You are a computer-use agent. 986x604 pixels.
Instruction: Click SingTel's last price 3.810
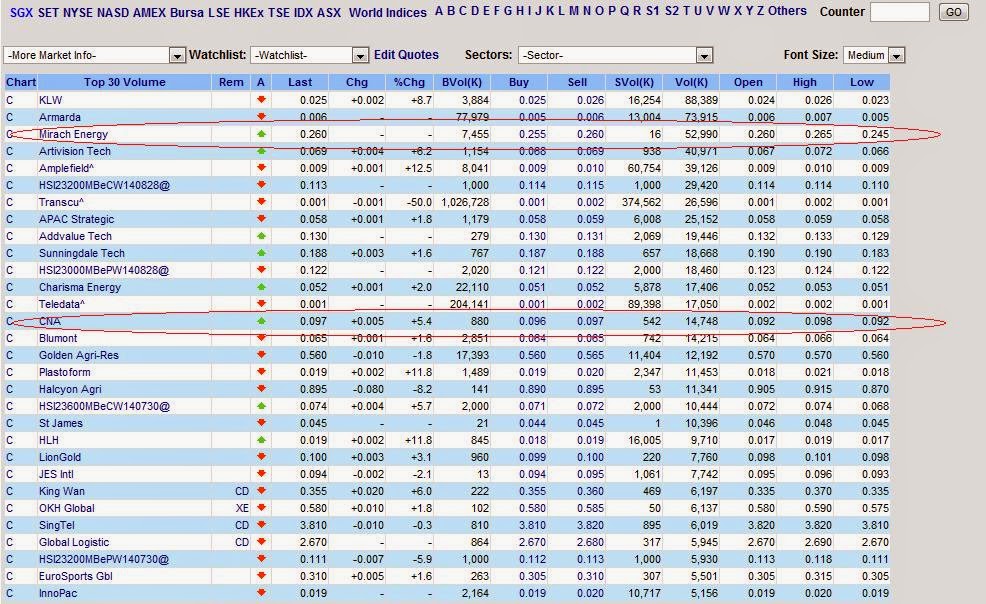click(x=313, y=525)
